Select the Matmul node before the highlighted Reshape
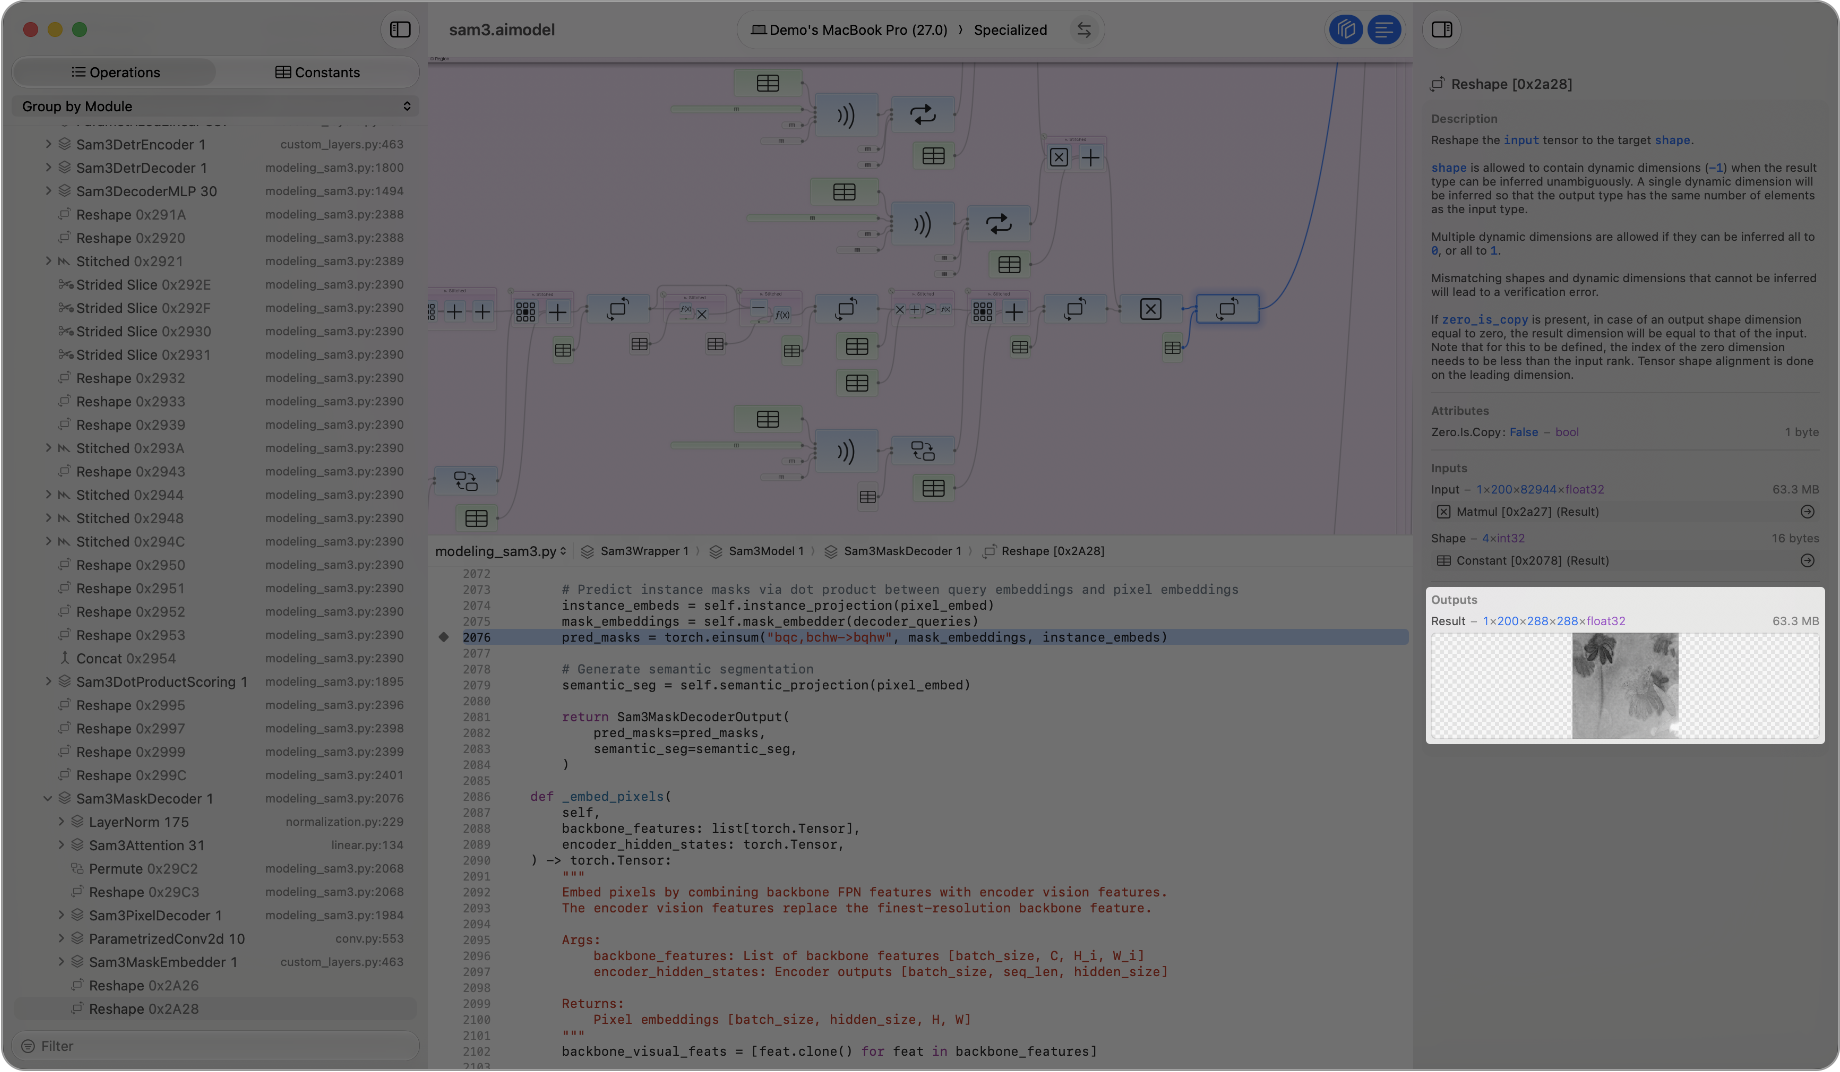 pyautogui.click(x=1151, y=309)
